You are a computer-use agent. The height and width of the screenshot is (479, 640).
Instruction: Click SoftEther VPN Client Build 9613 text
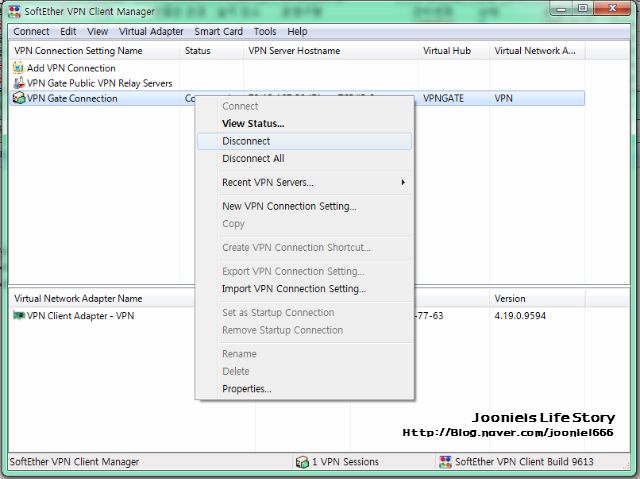coord(524,462)
